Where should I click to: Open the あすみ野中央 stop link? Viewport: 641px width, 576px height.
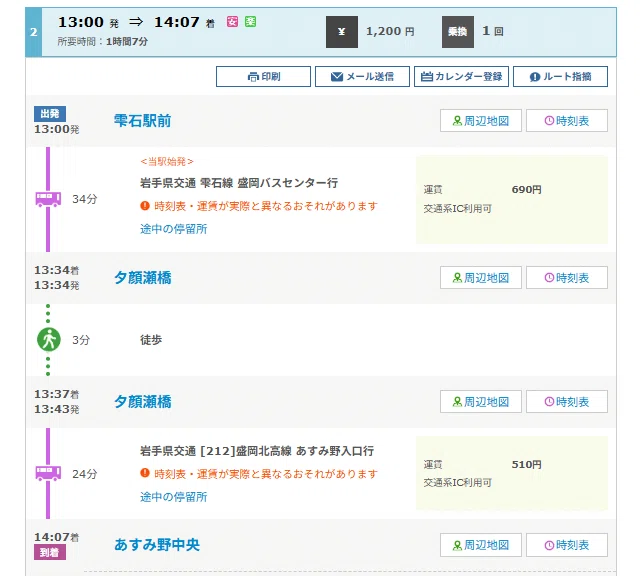point(157,545)
